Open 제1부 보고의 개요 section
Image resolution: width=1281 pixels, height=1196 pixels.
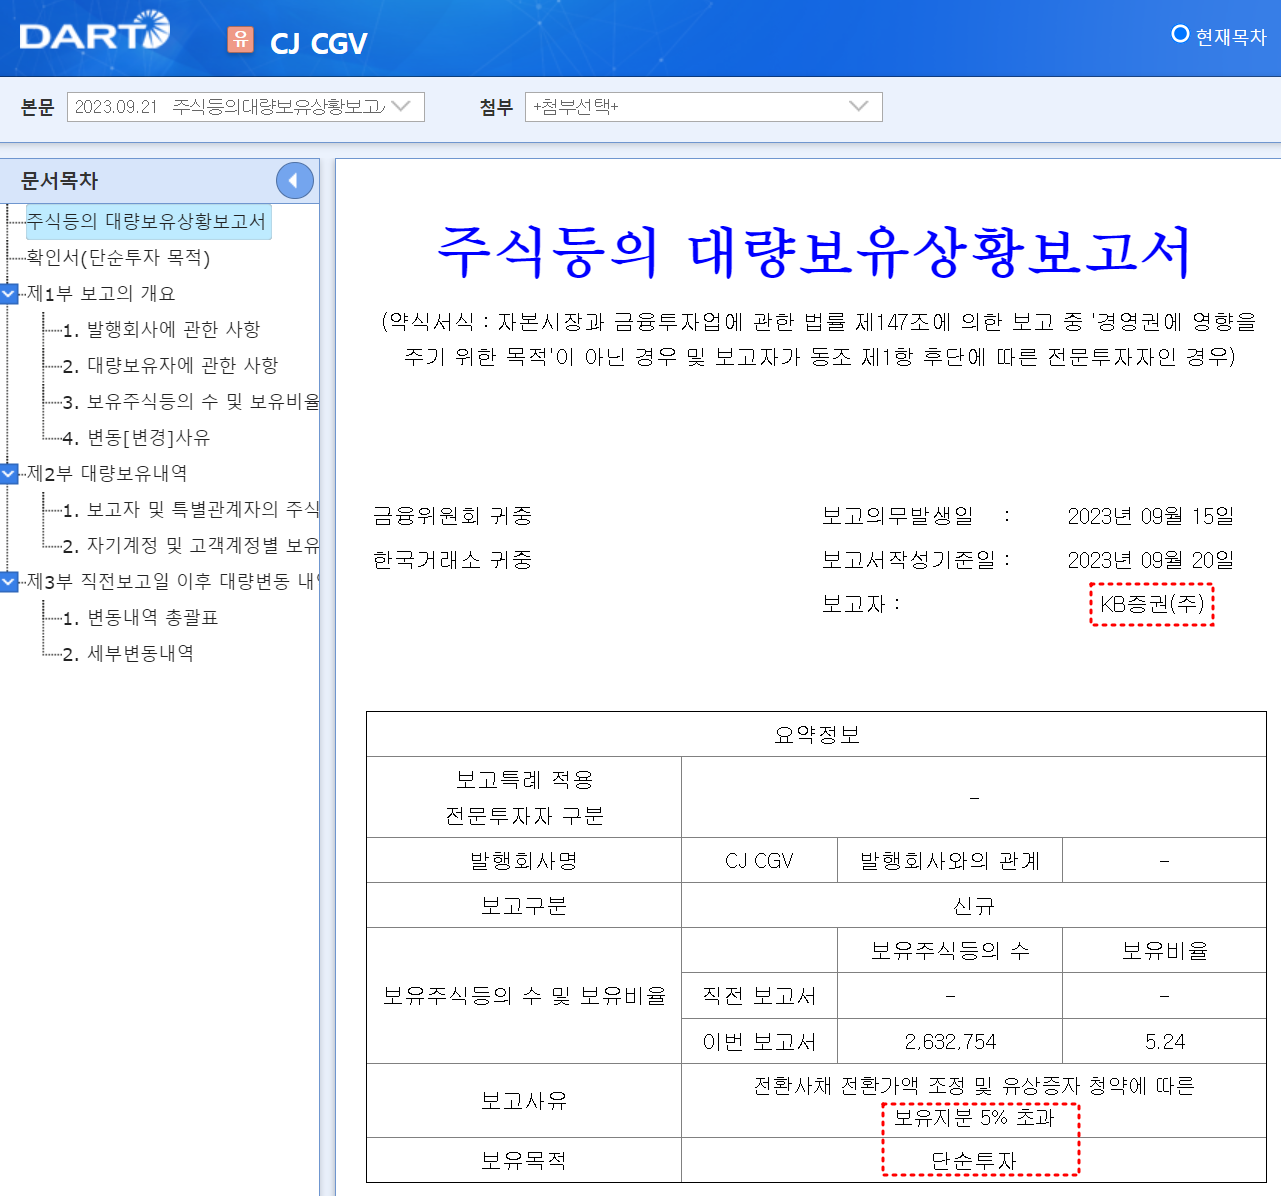click(x=101, y=294)
